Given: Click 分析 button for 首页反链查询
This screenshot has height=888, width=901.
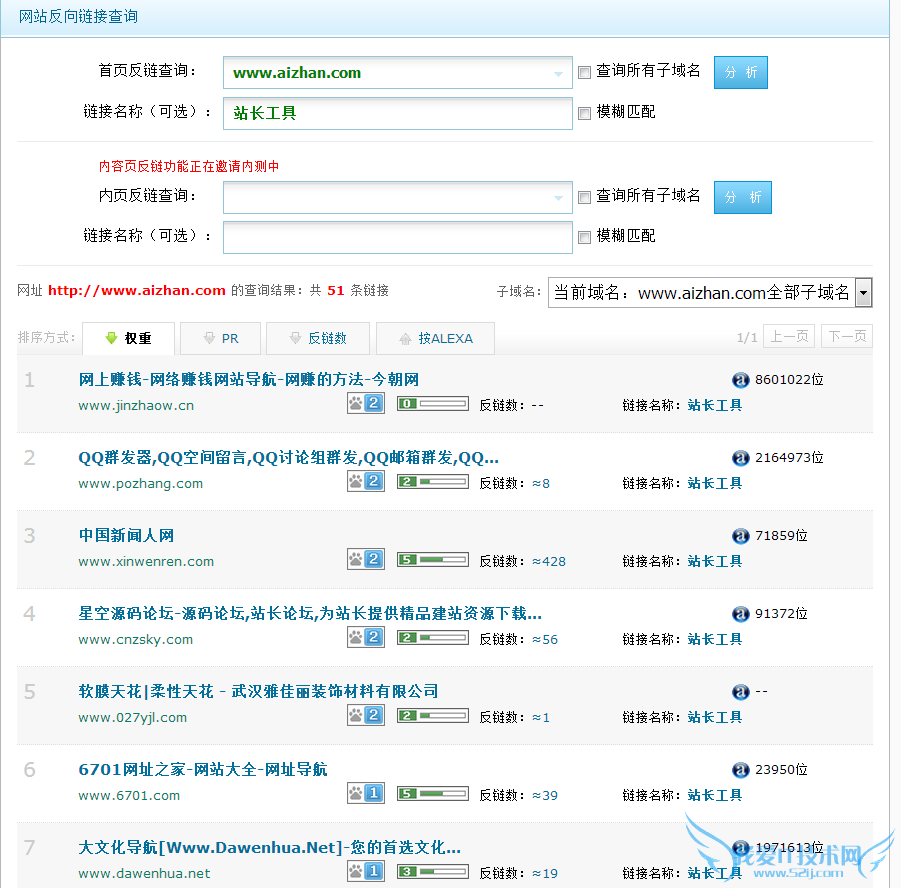Looking at the screenshot, I should (x=741, y=72).
